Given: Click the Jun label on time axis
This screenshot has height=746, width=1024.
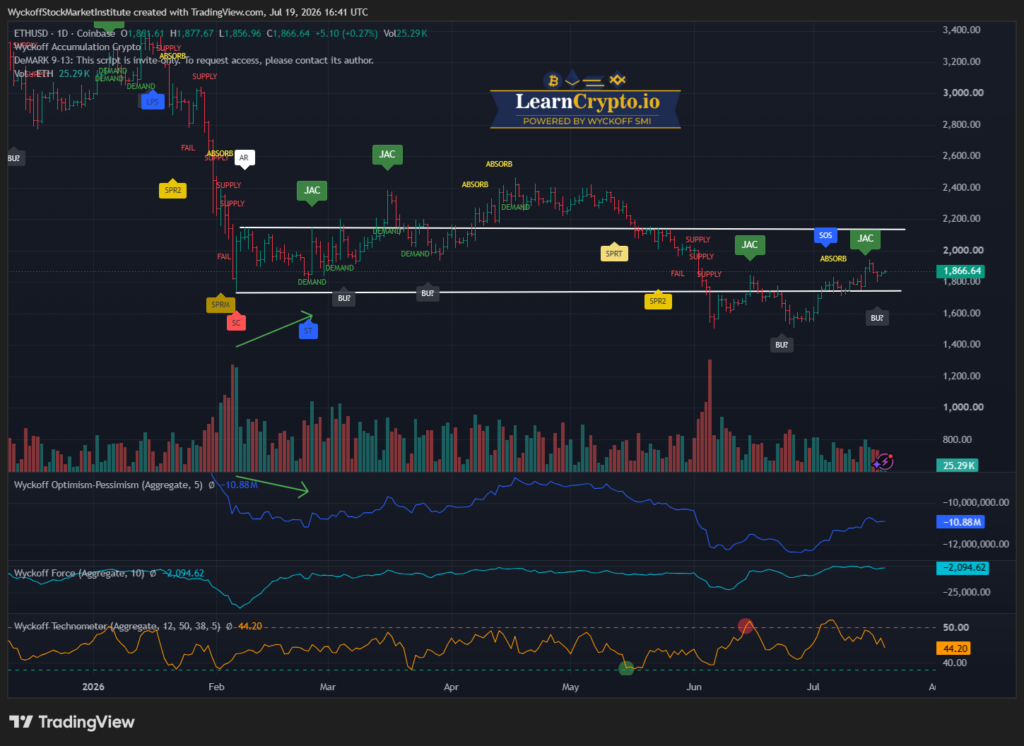Looking at the screenshot, I should [694, 687].
